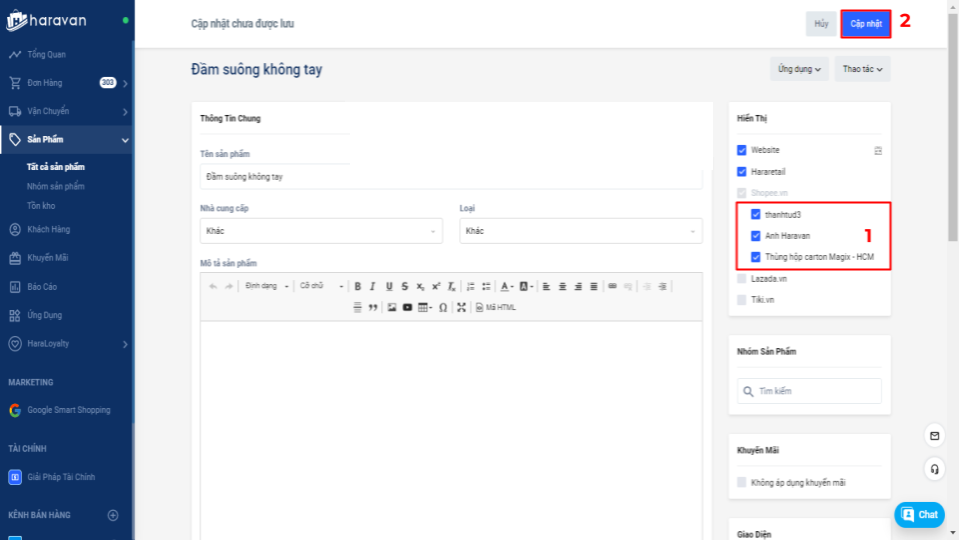Insert an image using the editor toolbar
The image size is (960, 540).
(392, 307)
